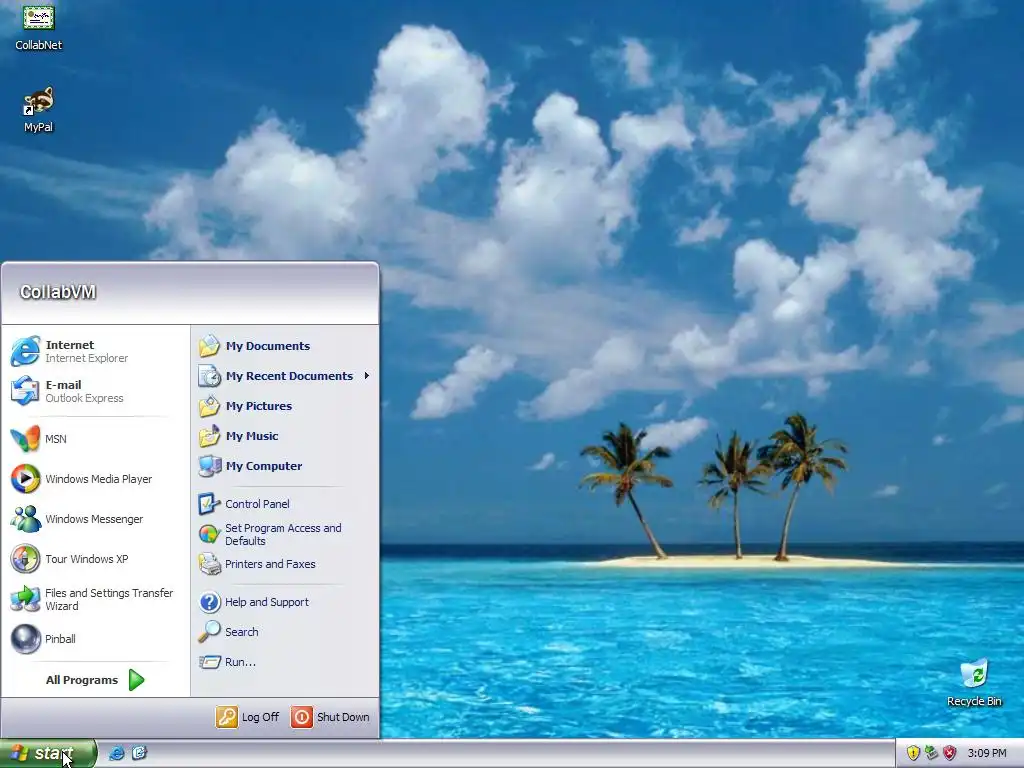The image size is (1024, 768).
Task: Expand the All Programs list
Action: pyautogui.click(x=95, y=680)
